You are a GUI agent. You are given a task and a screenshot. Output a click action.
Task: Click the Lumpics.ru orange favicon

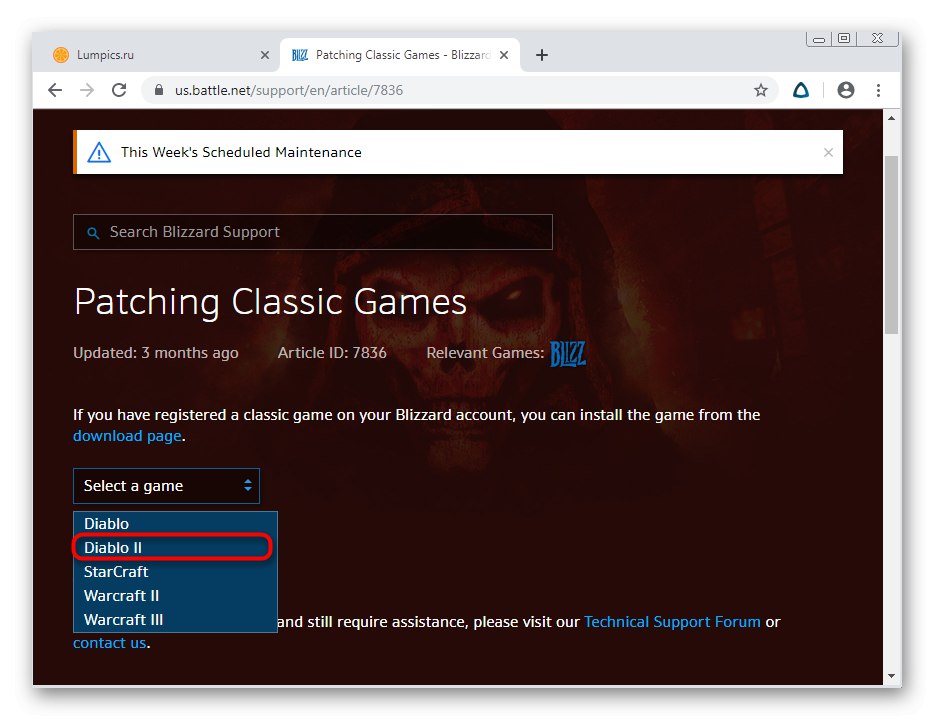tap(61, 55)
